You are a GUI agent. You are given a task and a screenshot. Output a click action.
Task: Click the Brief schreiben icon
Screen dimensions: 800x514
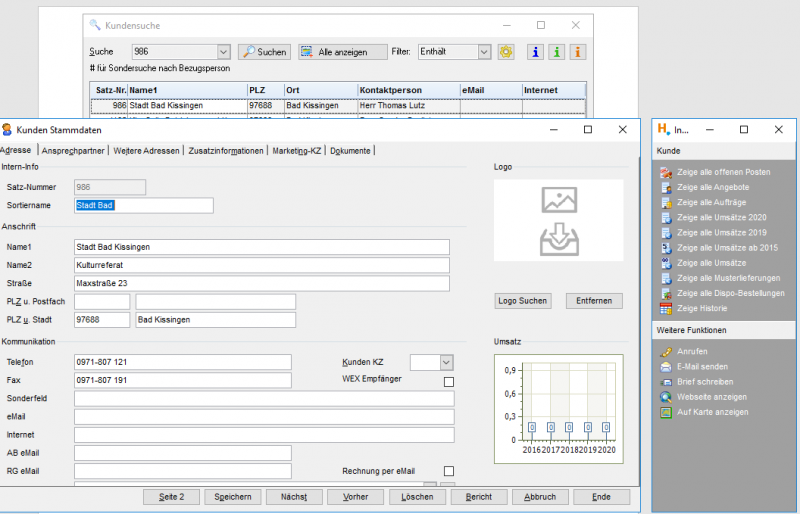tap(666, 382)
